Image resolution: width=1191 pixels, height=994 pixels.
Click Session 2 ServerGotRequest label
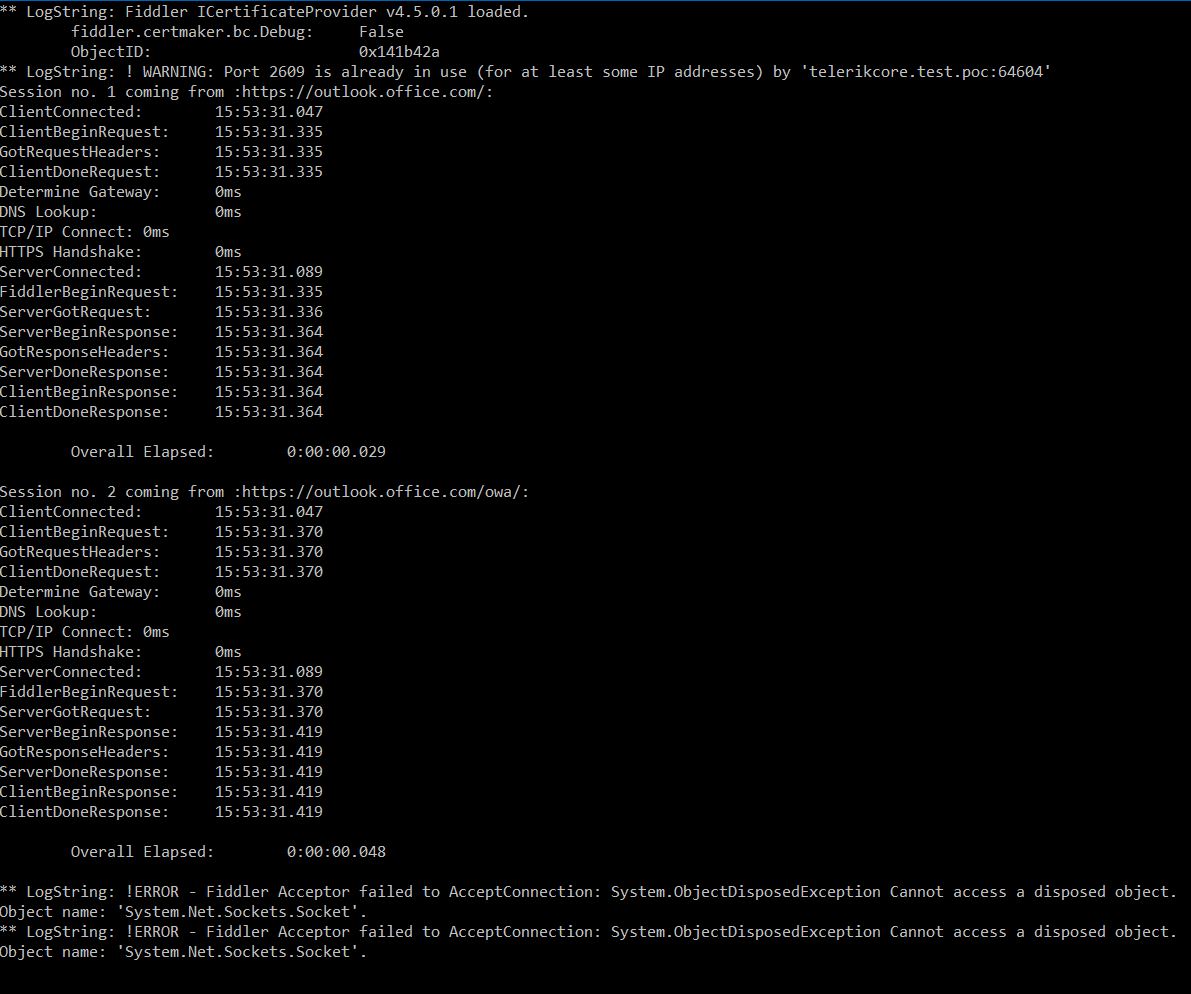76,712
